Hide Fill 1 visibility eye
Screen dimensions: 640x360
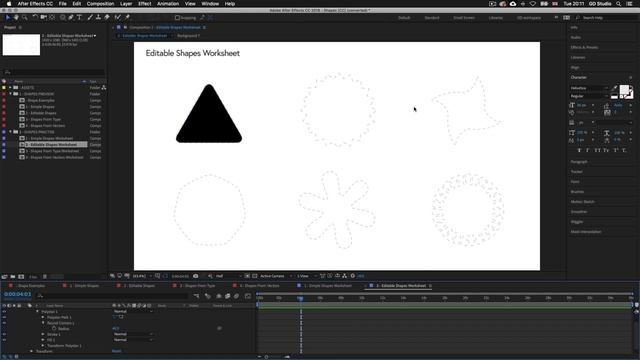[x=4, y=340]
